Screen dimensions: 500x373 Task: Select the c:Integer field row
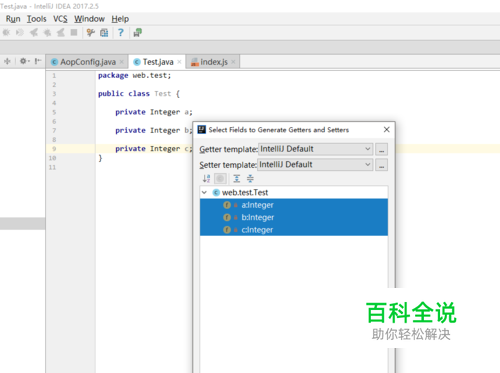(294, 230)
